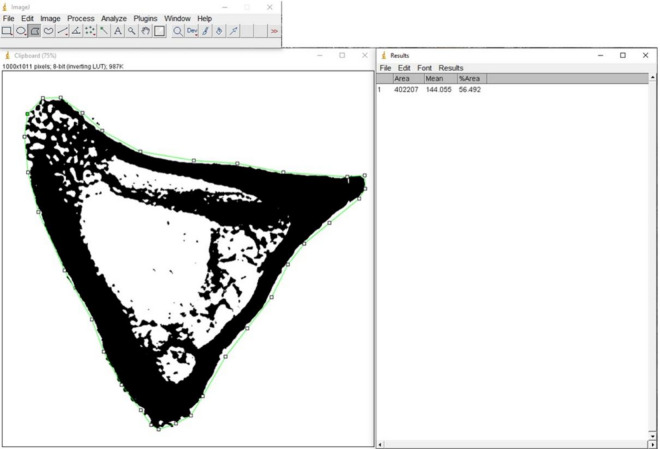The height and width of the screenshot is (449, 660).
Task: Select the Arrow tool icon
Action: coord(233,31)
